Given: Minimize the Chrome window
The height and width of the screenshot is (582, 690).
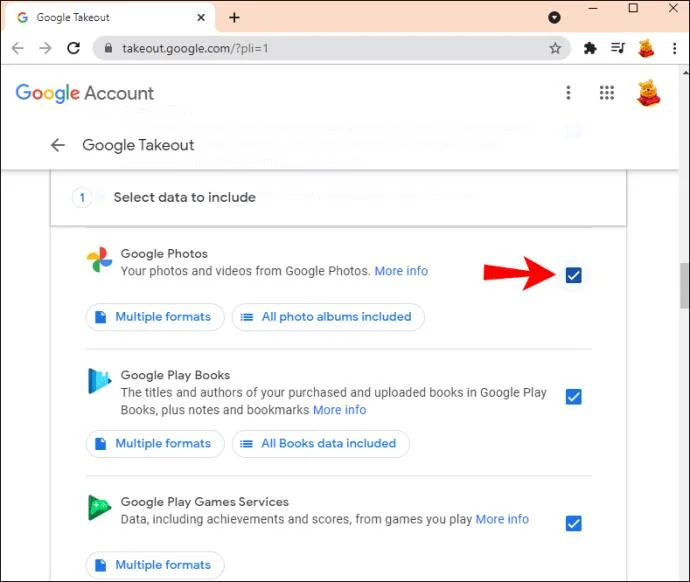Looking at the screenshot, I should click(593, 8).
